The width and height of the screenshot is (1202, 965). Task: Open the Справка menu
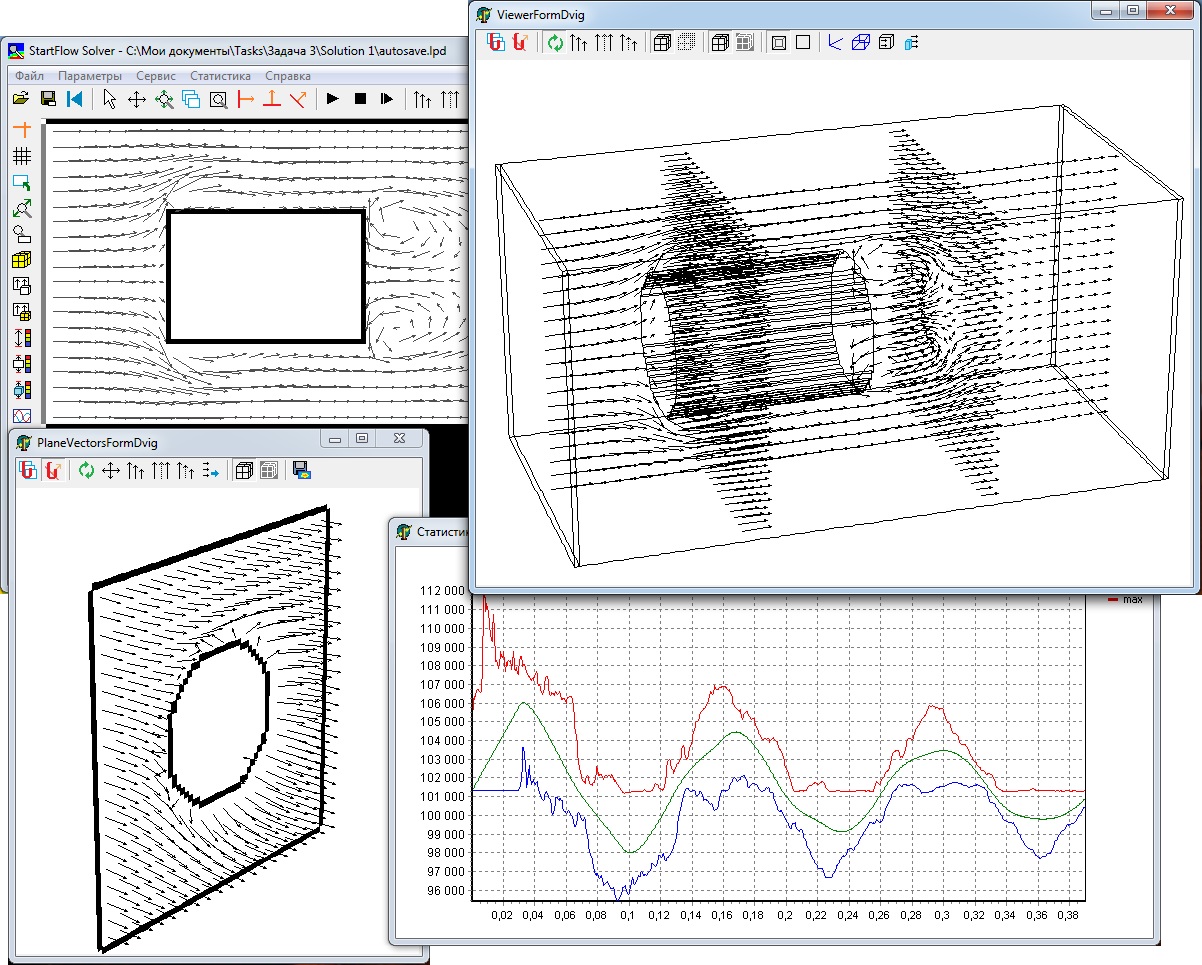pos(288,76)
